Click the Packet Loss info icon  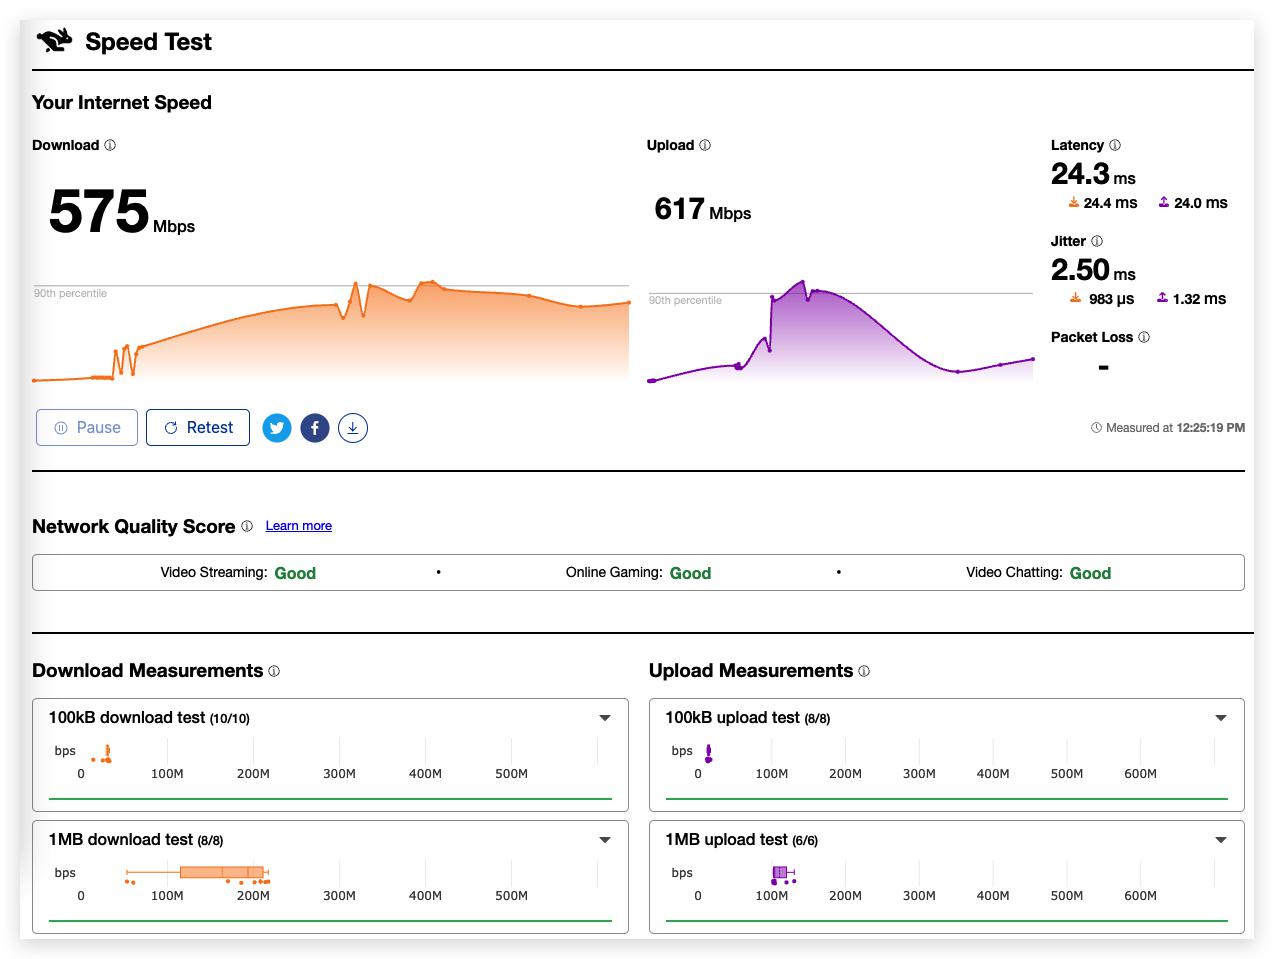tap(1144, 337)
